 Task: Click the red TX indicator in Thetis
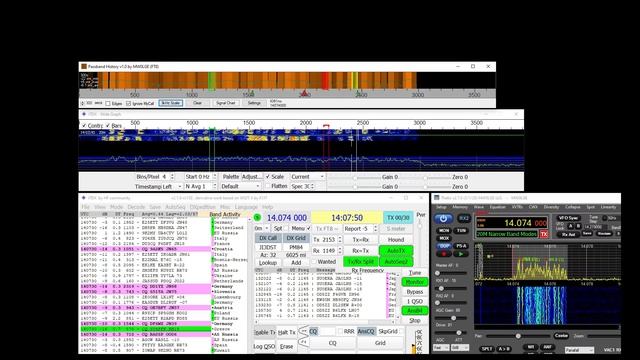tap(544, 234)
